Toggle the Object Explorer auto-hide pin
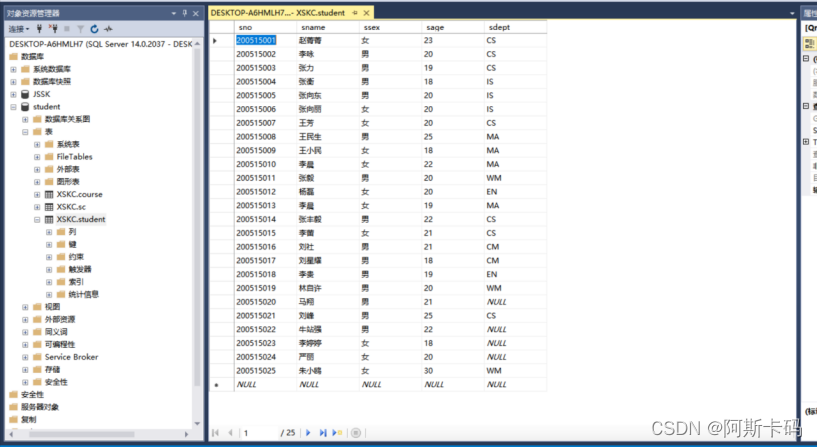The image size is (817, 447). [x=184, y=13]
